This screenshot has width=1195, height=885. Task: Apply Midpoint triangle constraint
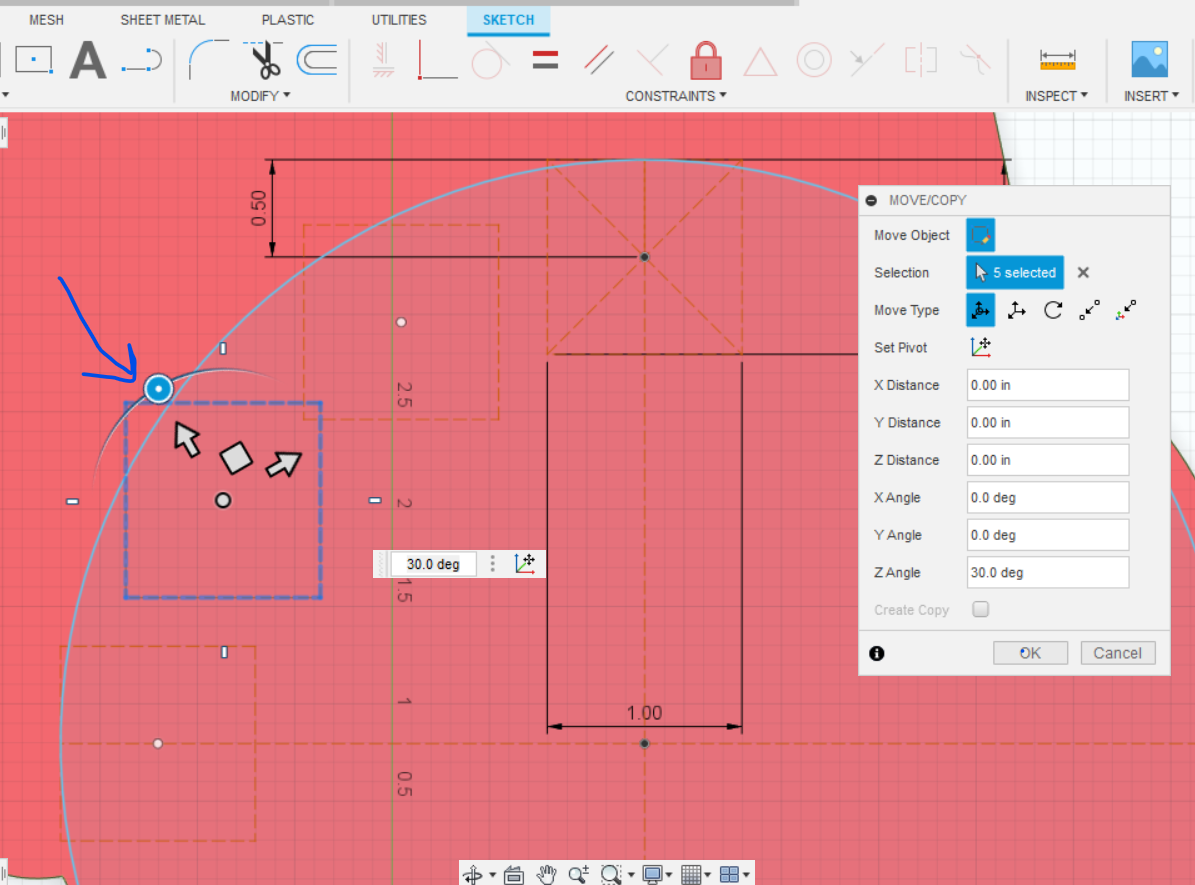[x=760, y=61]
